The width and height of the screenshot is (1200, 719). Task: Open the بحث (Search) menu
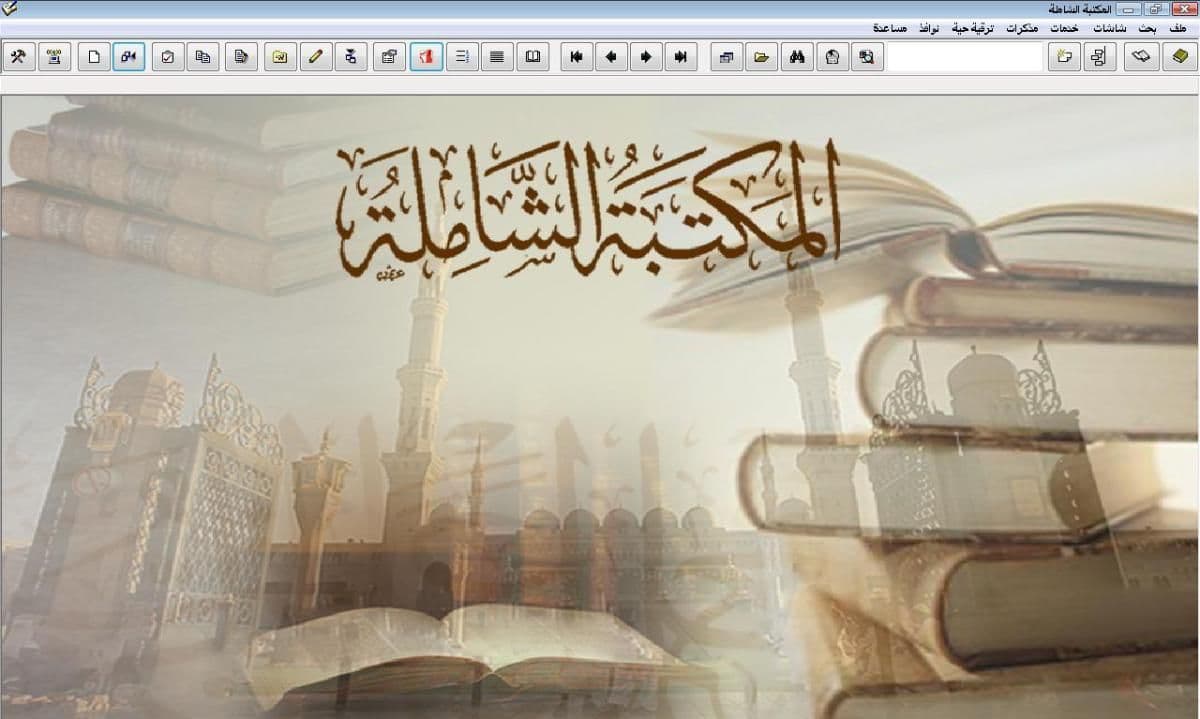pos(1148,29)
